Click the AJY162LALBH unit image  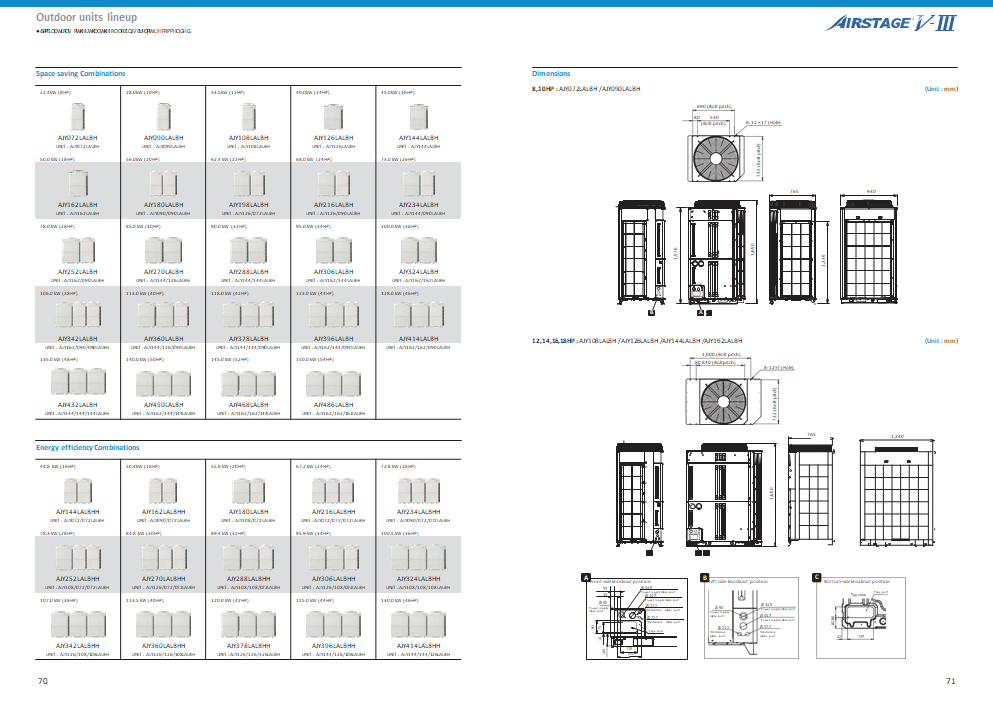point(78,184)
